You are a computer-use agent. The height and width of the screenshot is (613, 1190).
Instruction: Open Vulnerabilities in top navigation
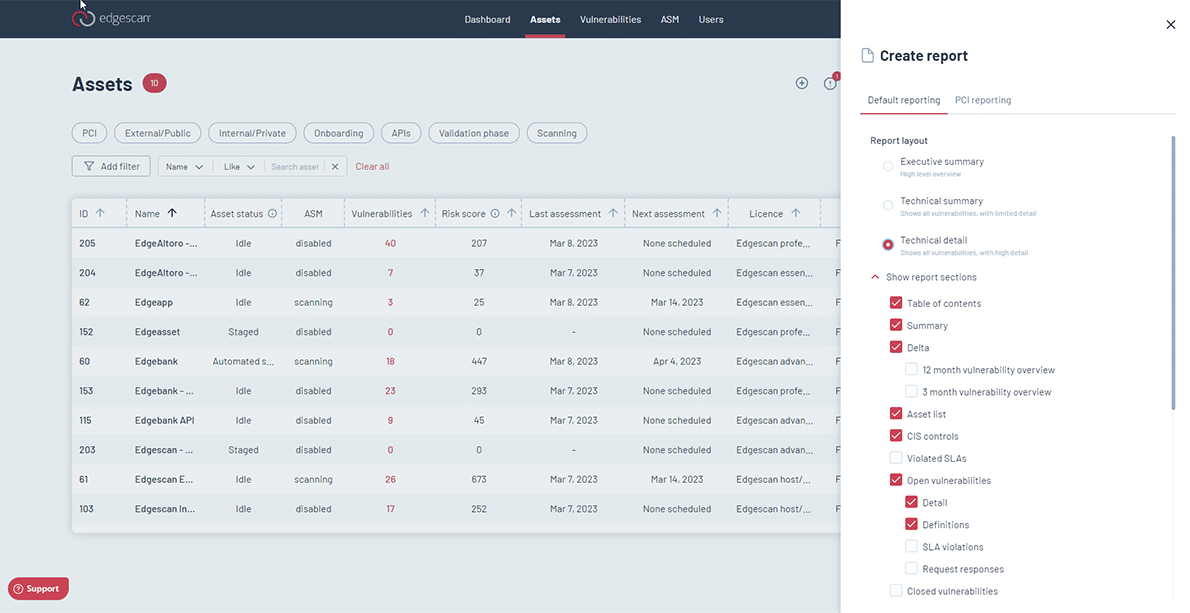(x=610, y=19)
